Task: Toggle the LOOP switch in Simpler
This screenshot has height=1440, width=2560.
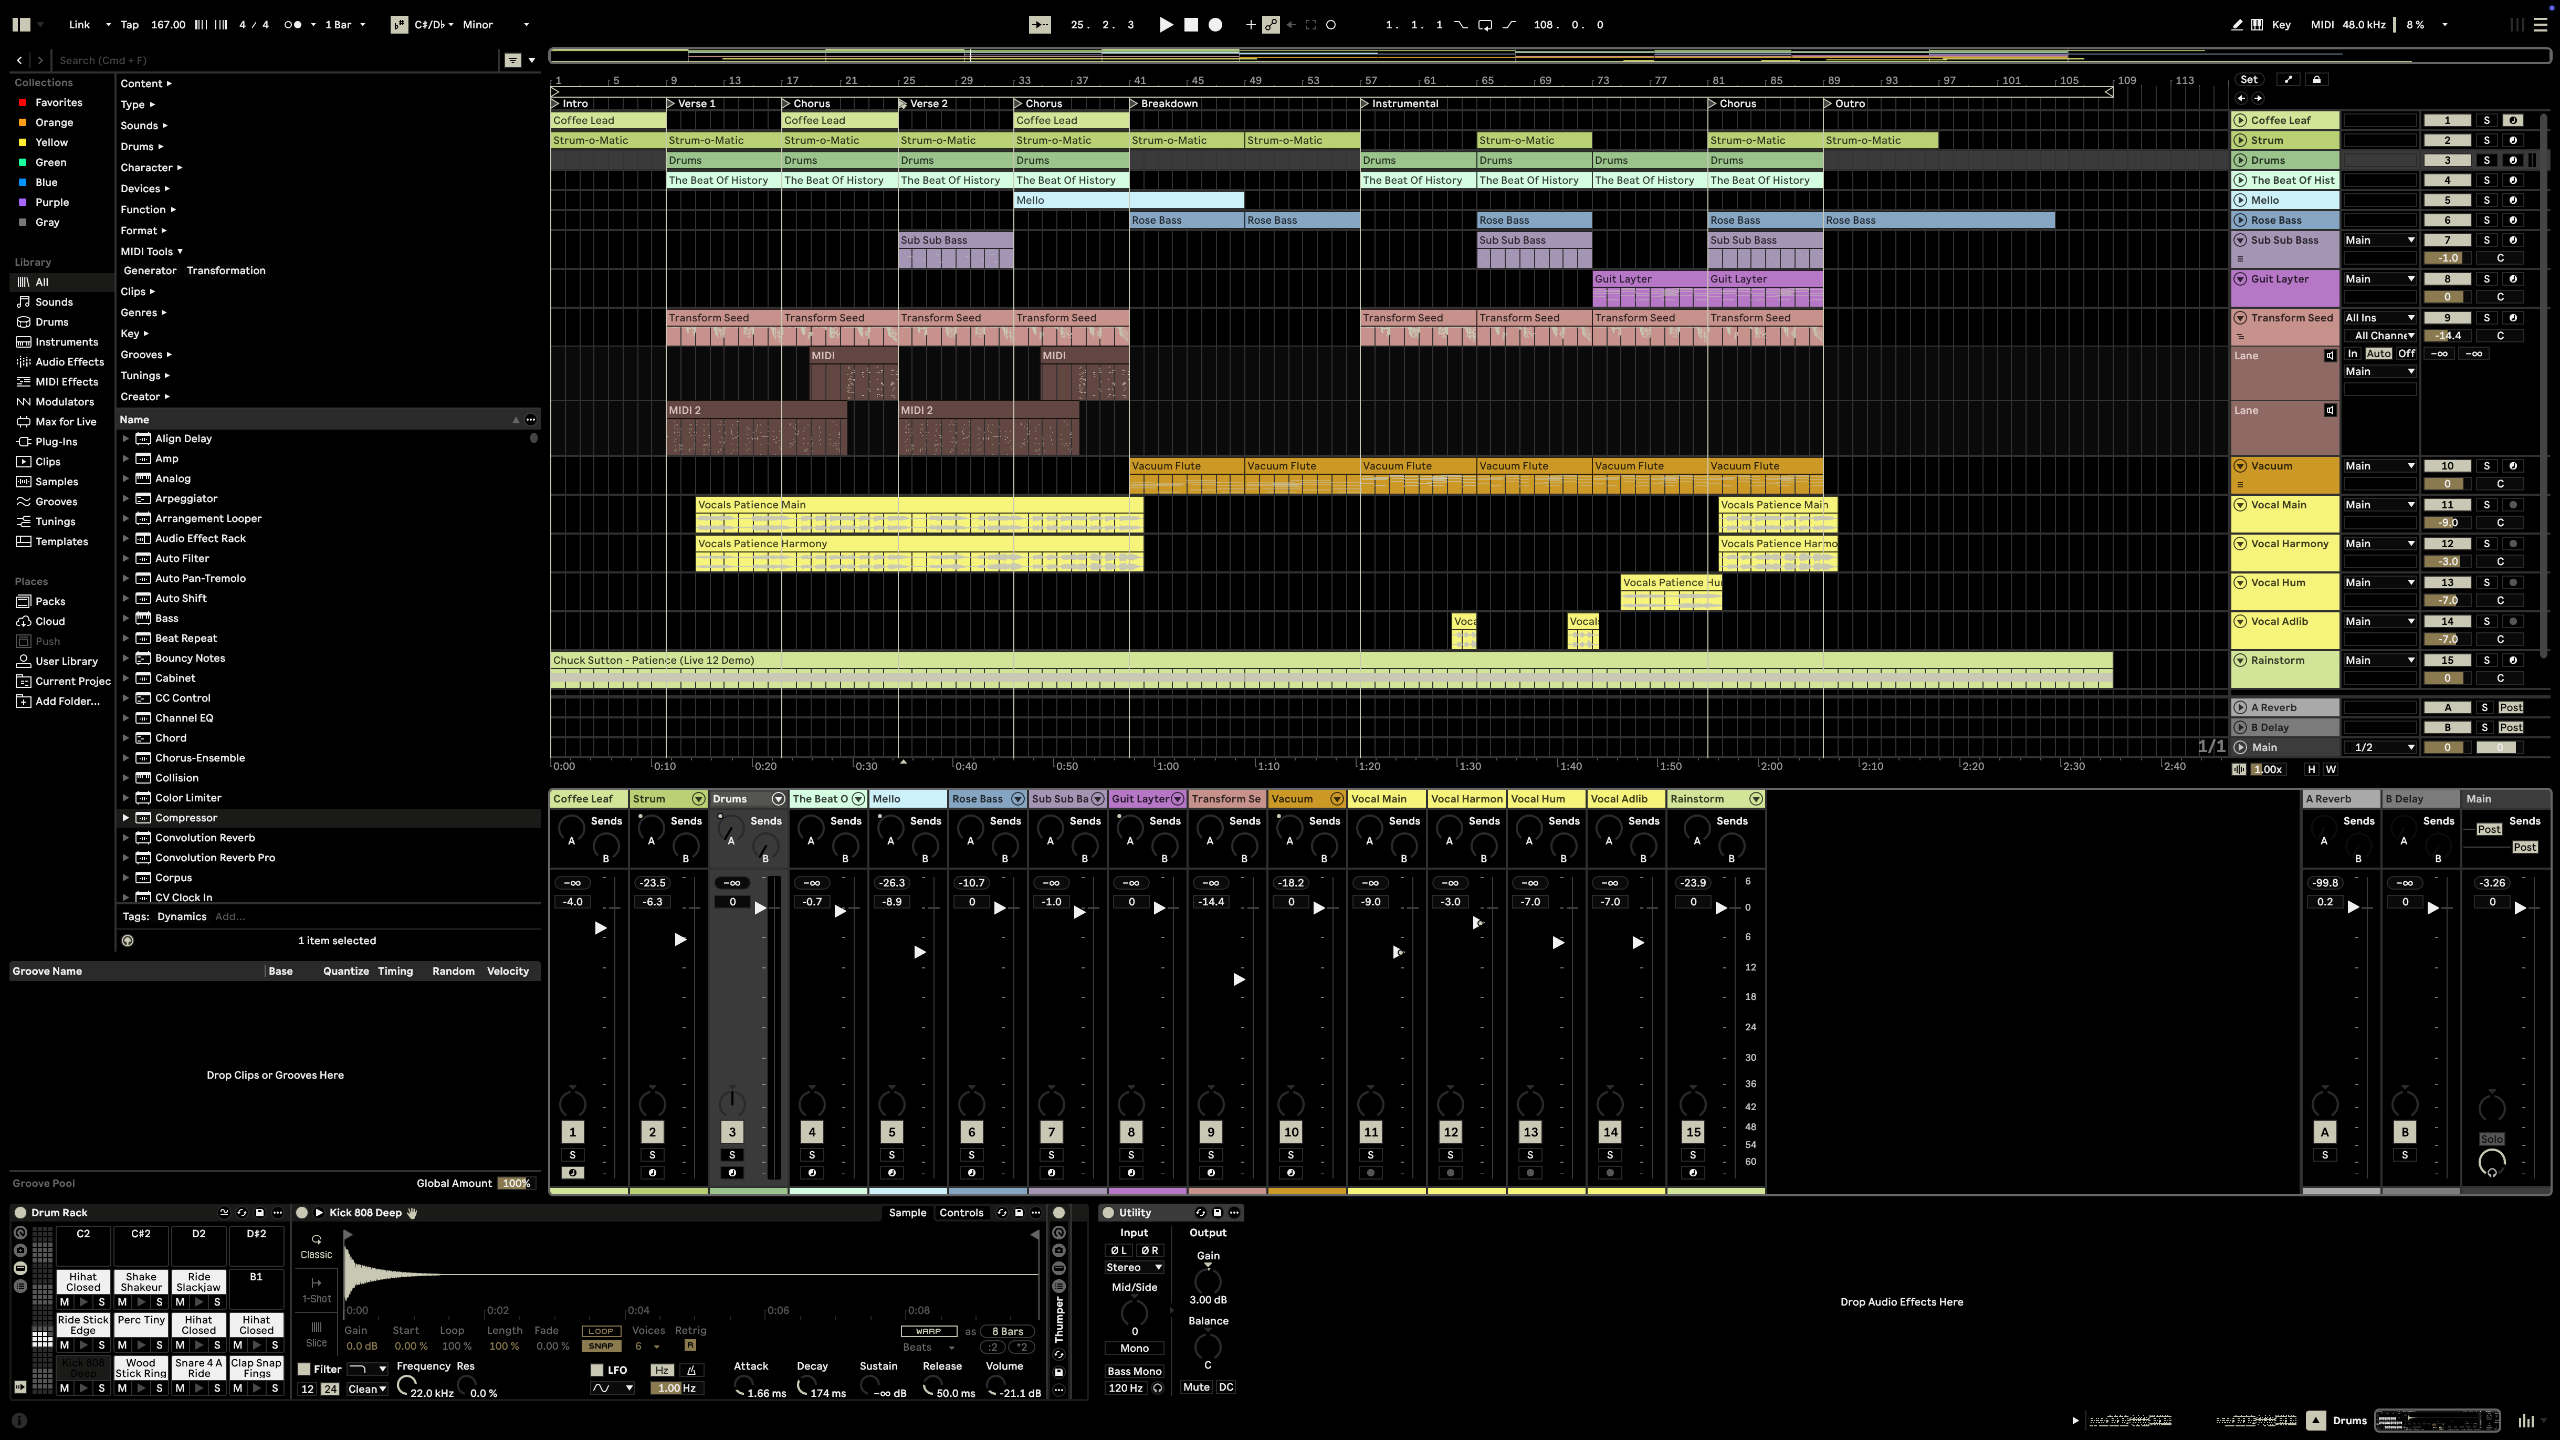Action: 601,1331
